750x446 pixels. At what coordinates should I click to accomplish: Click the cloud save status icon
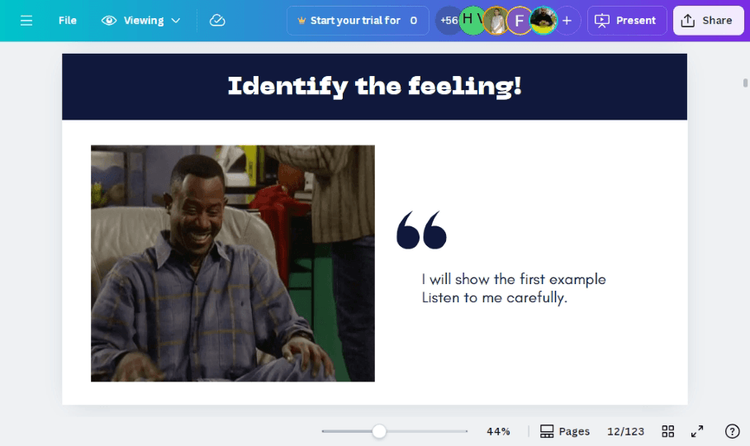pos(217,21)
